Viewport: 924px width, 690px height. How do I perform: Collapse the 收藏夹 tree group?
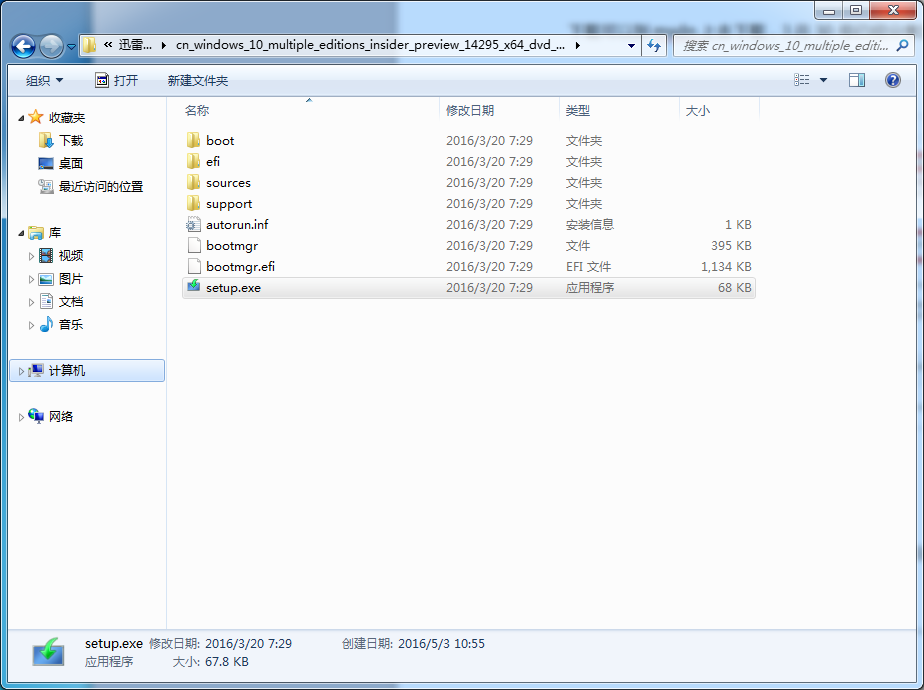[x=21, y=118]
